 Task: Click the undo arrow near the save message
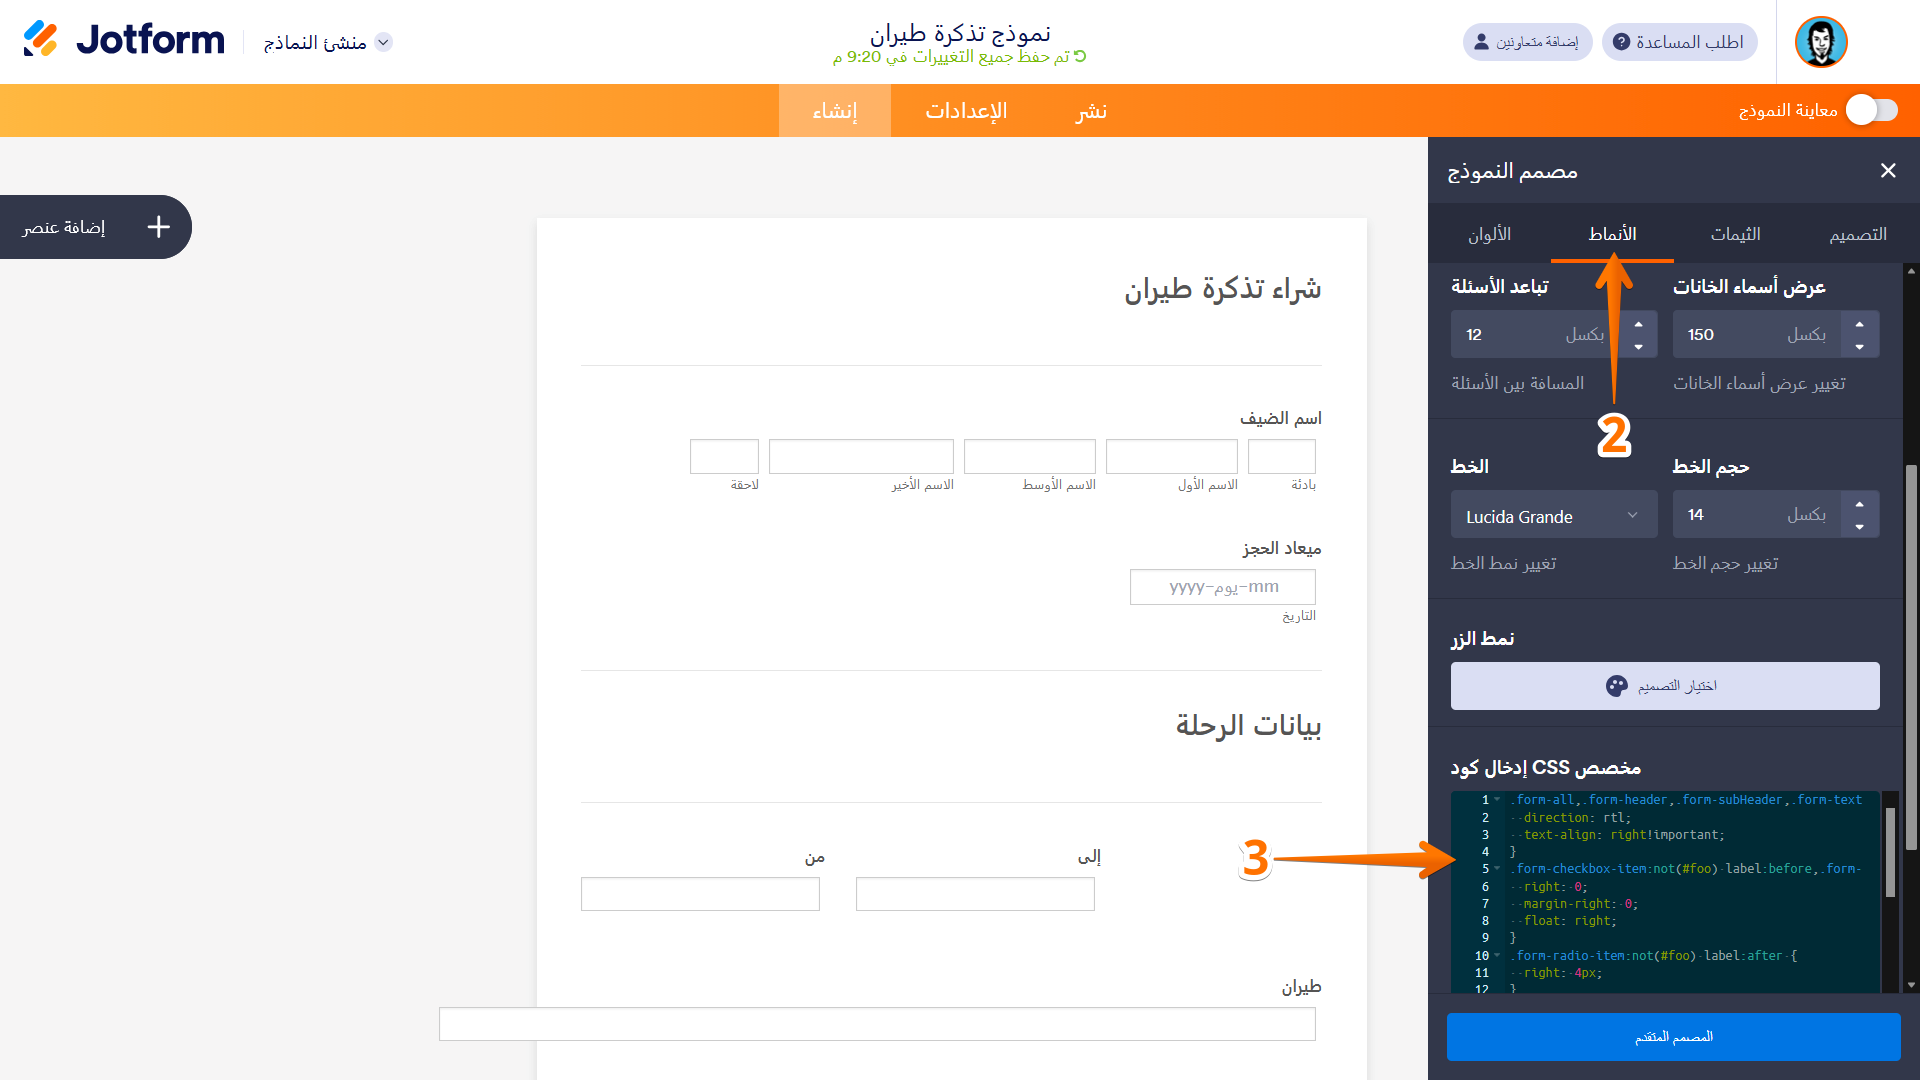coord(1082,57)
